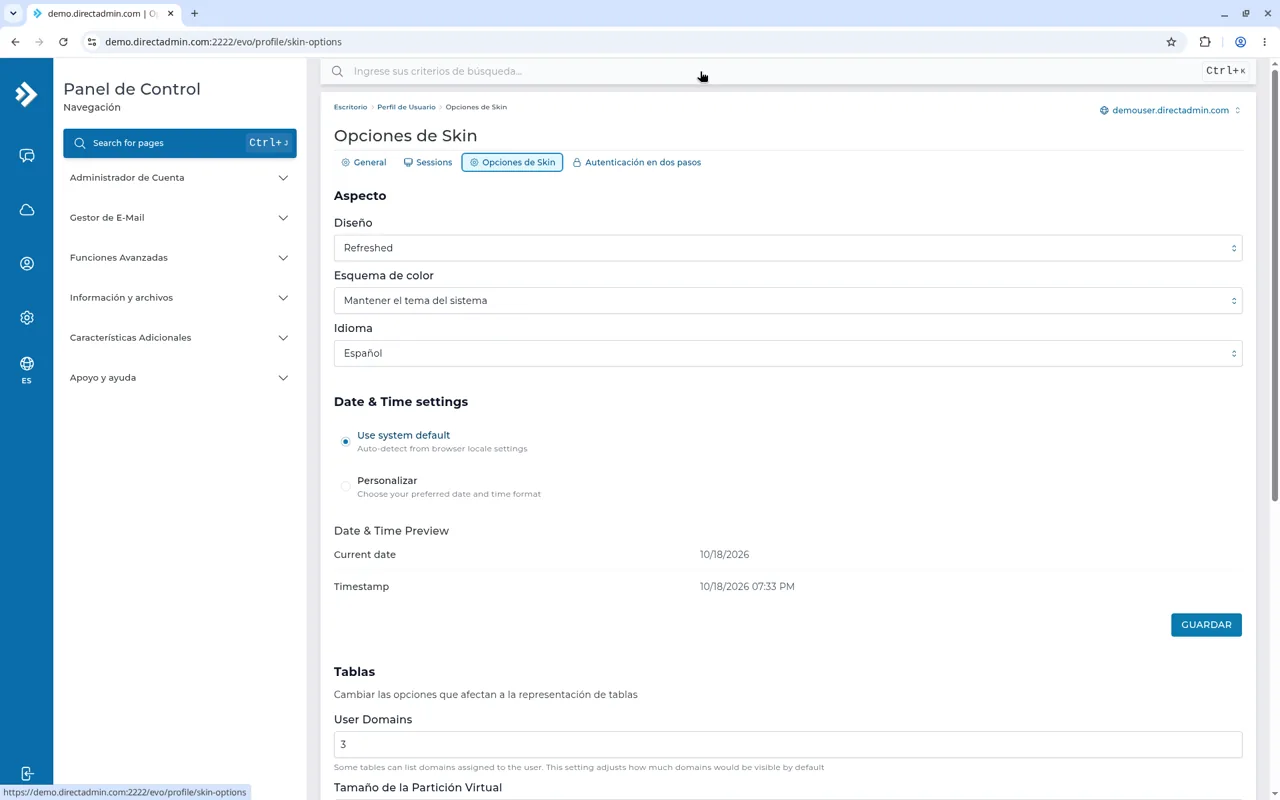The height and width of the screenshot is (800, 1280).
Task: Close the demo.directadmin.com browser tab
Action: pos(171,14)
